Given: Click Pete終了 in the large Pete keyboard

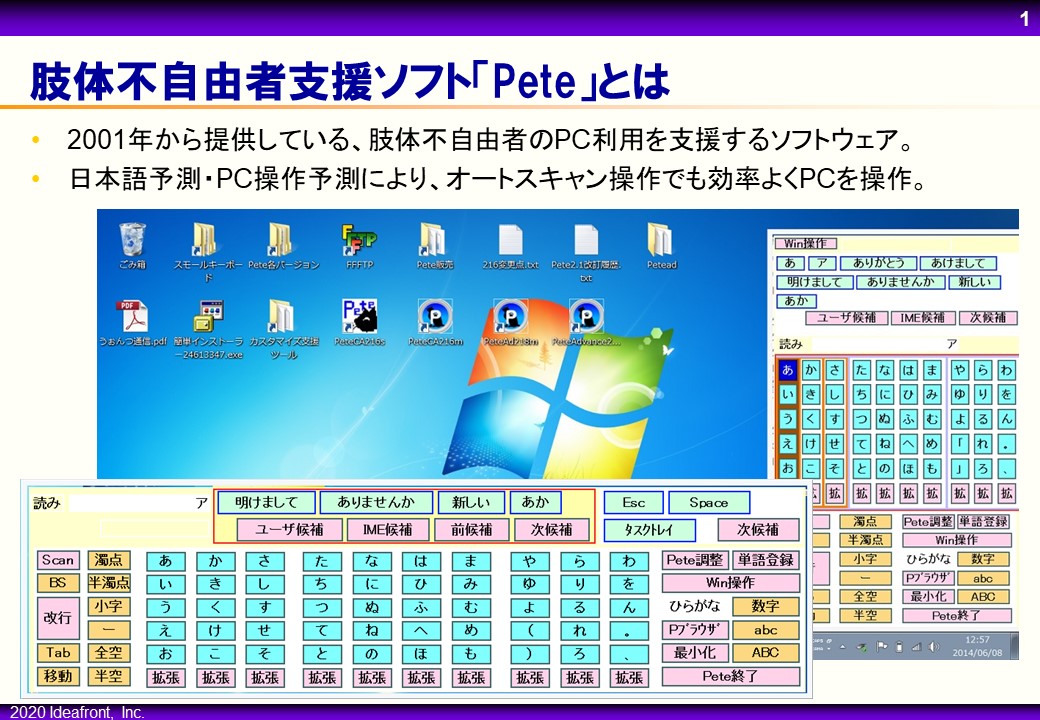Looking at the screenshot, I should click(x=730, y=676).
